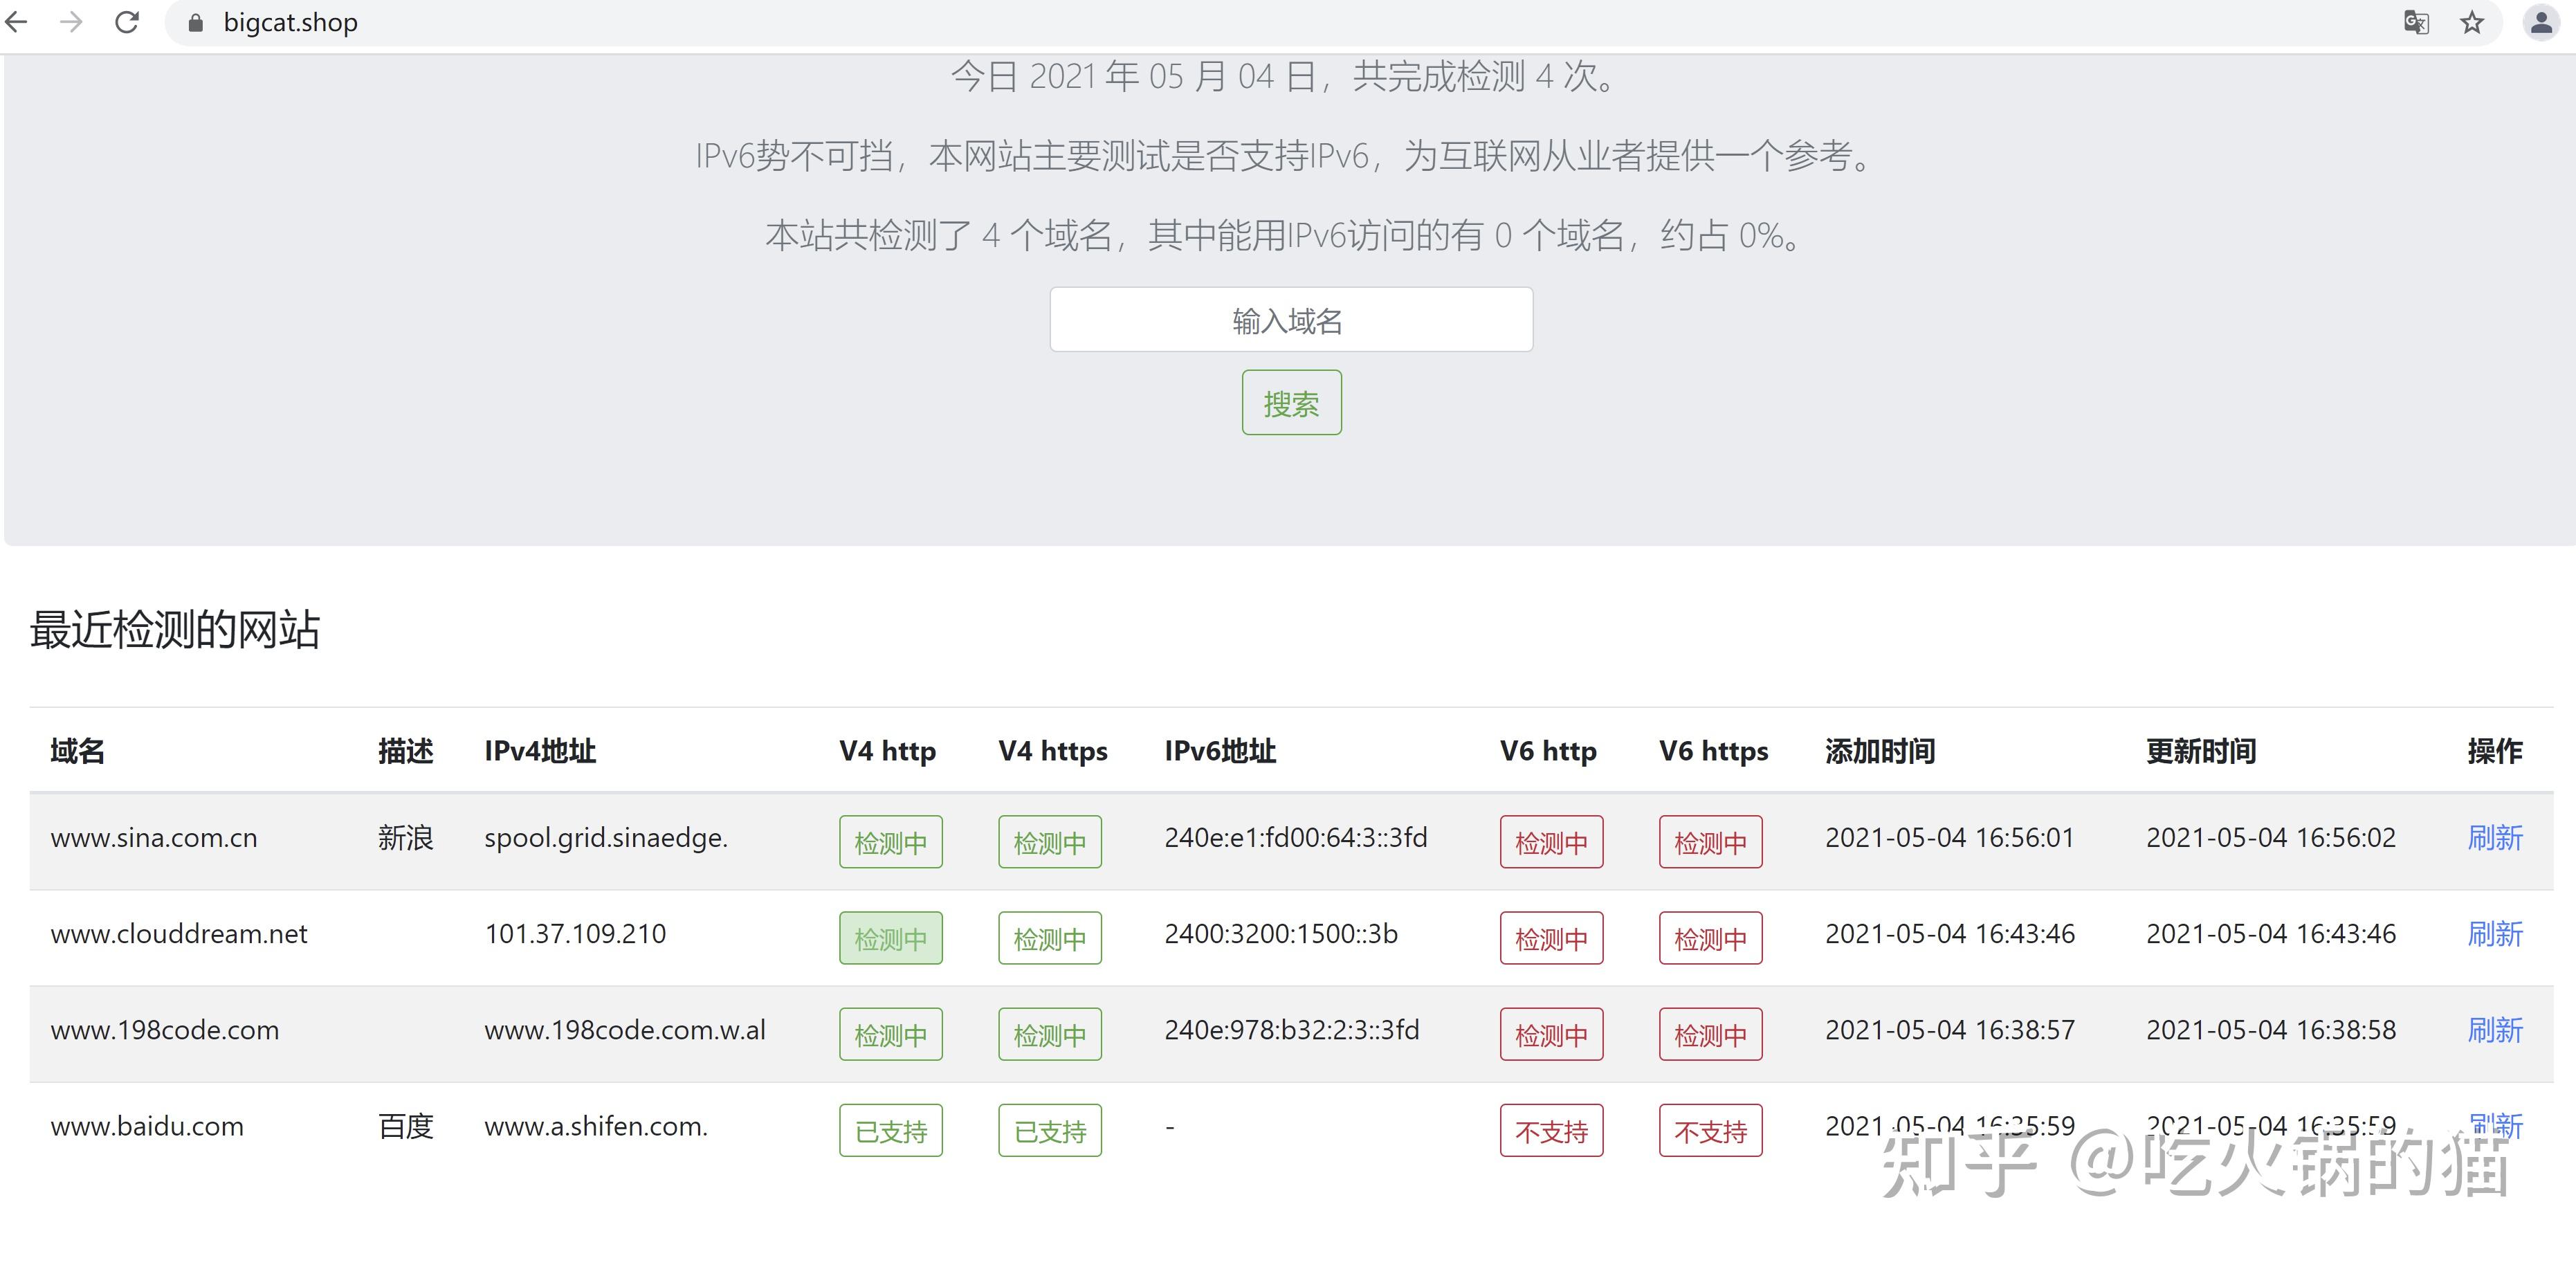Click the www.baidu.com domain cell

(147, 1126)
